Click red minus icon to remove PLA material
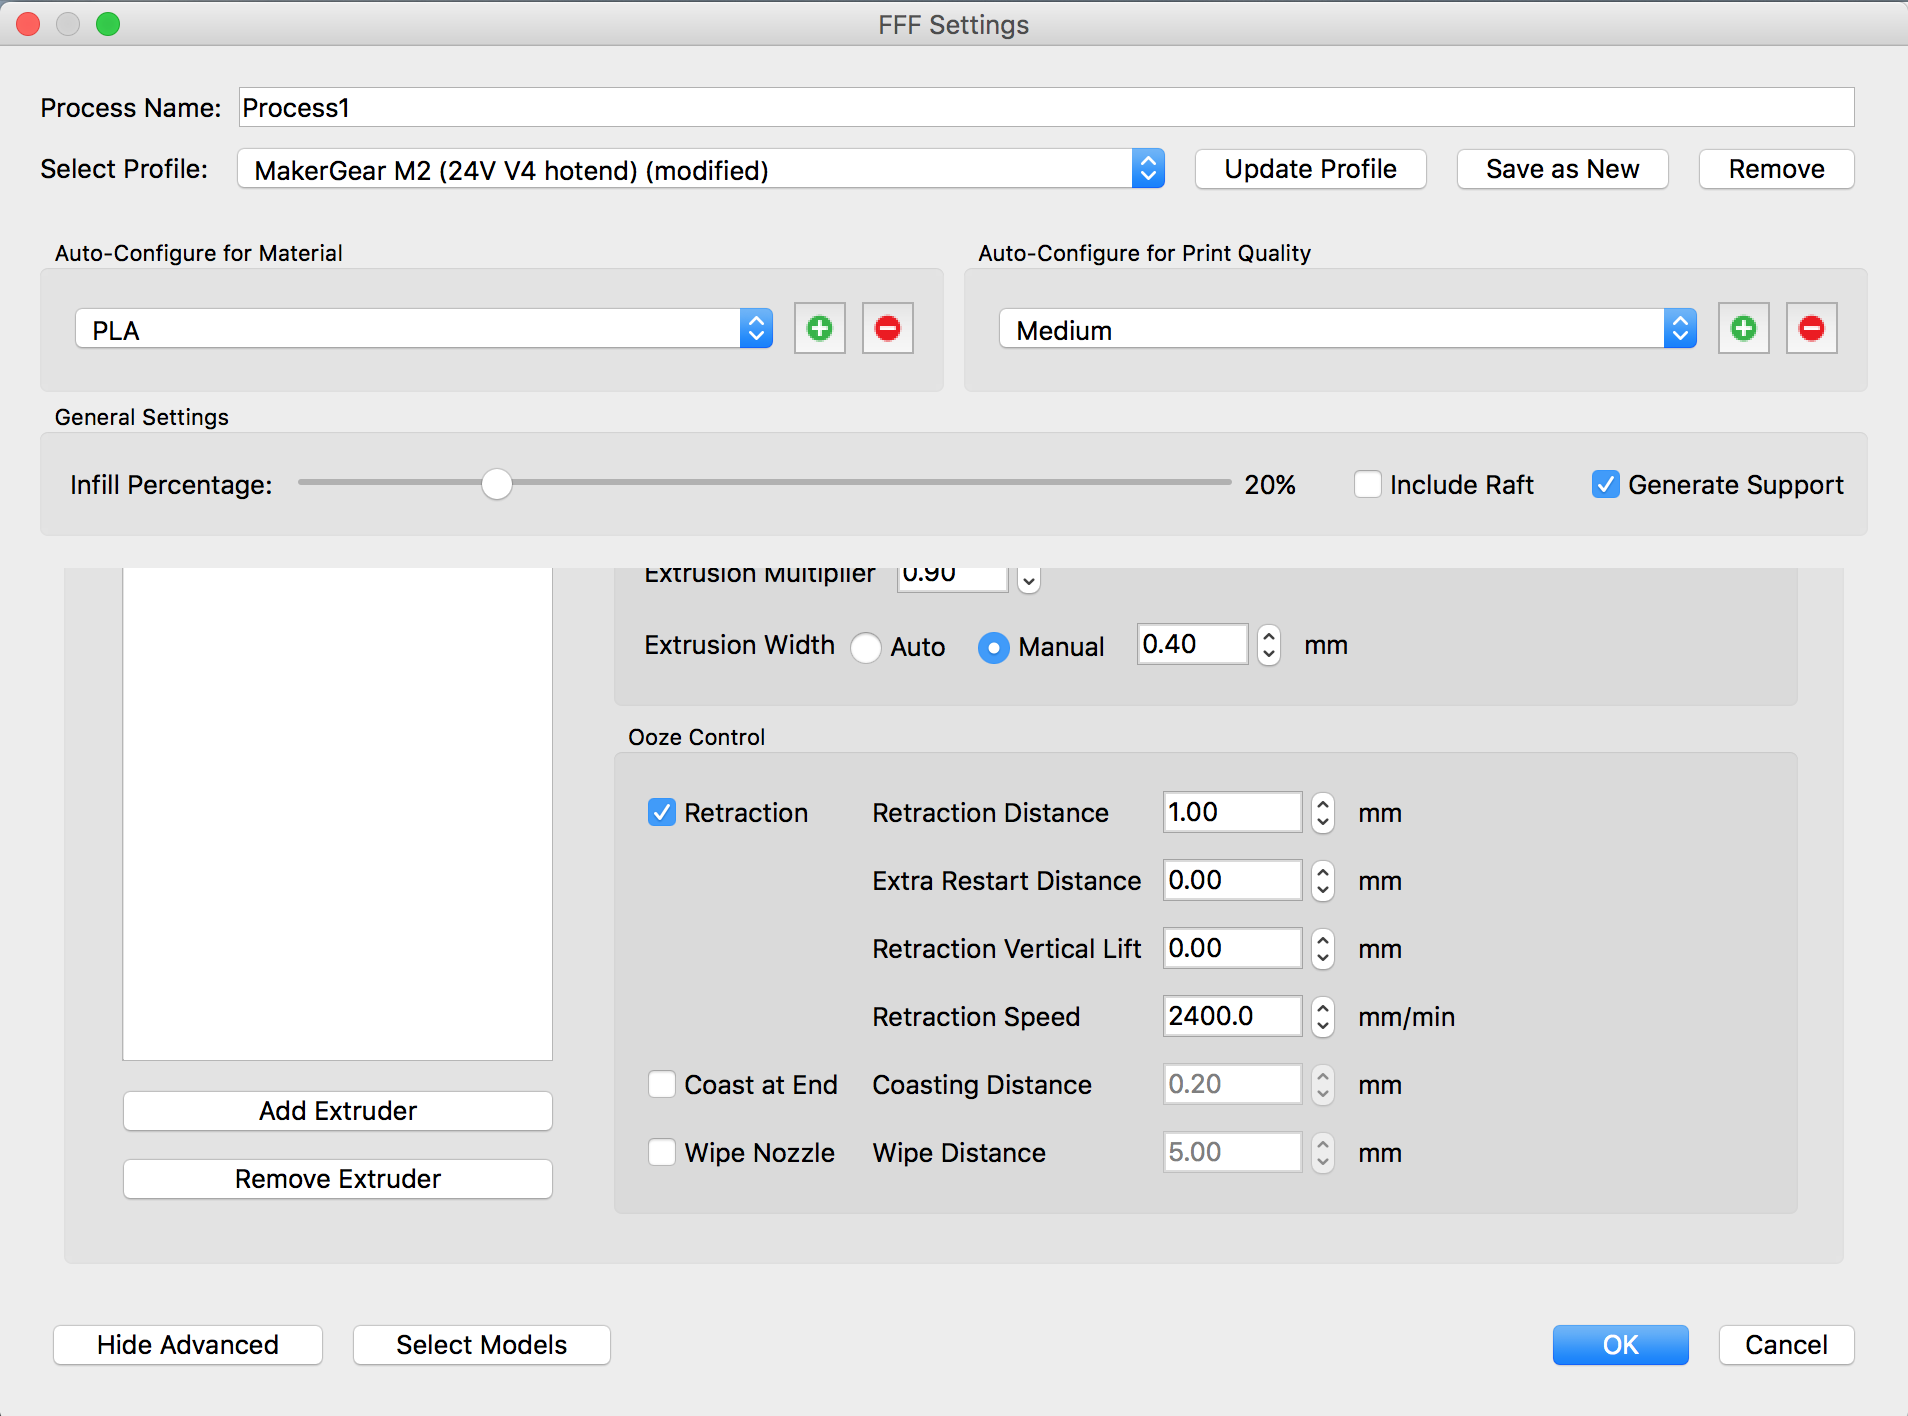Viewport: 1908px width, 1416px height. 887,329
